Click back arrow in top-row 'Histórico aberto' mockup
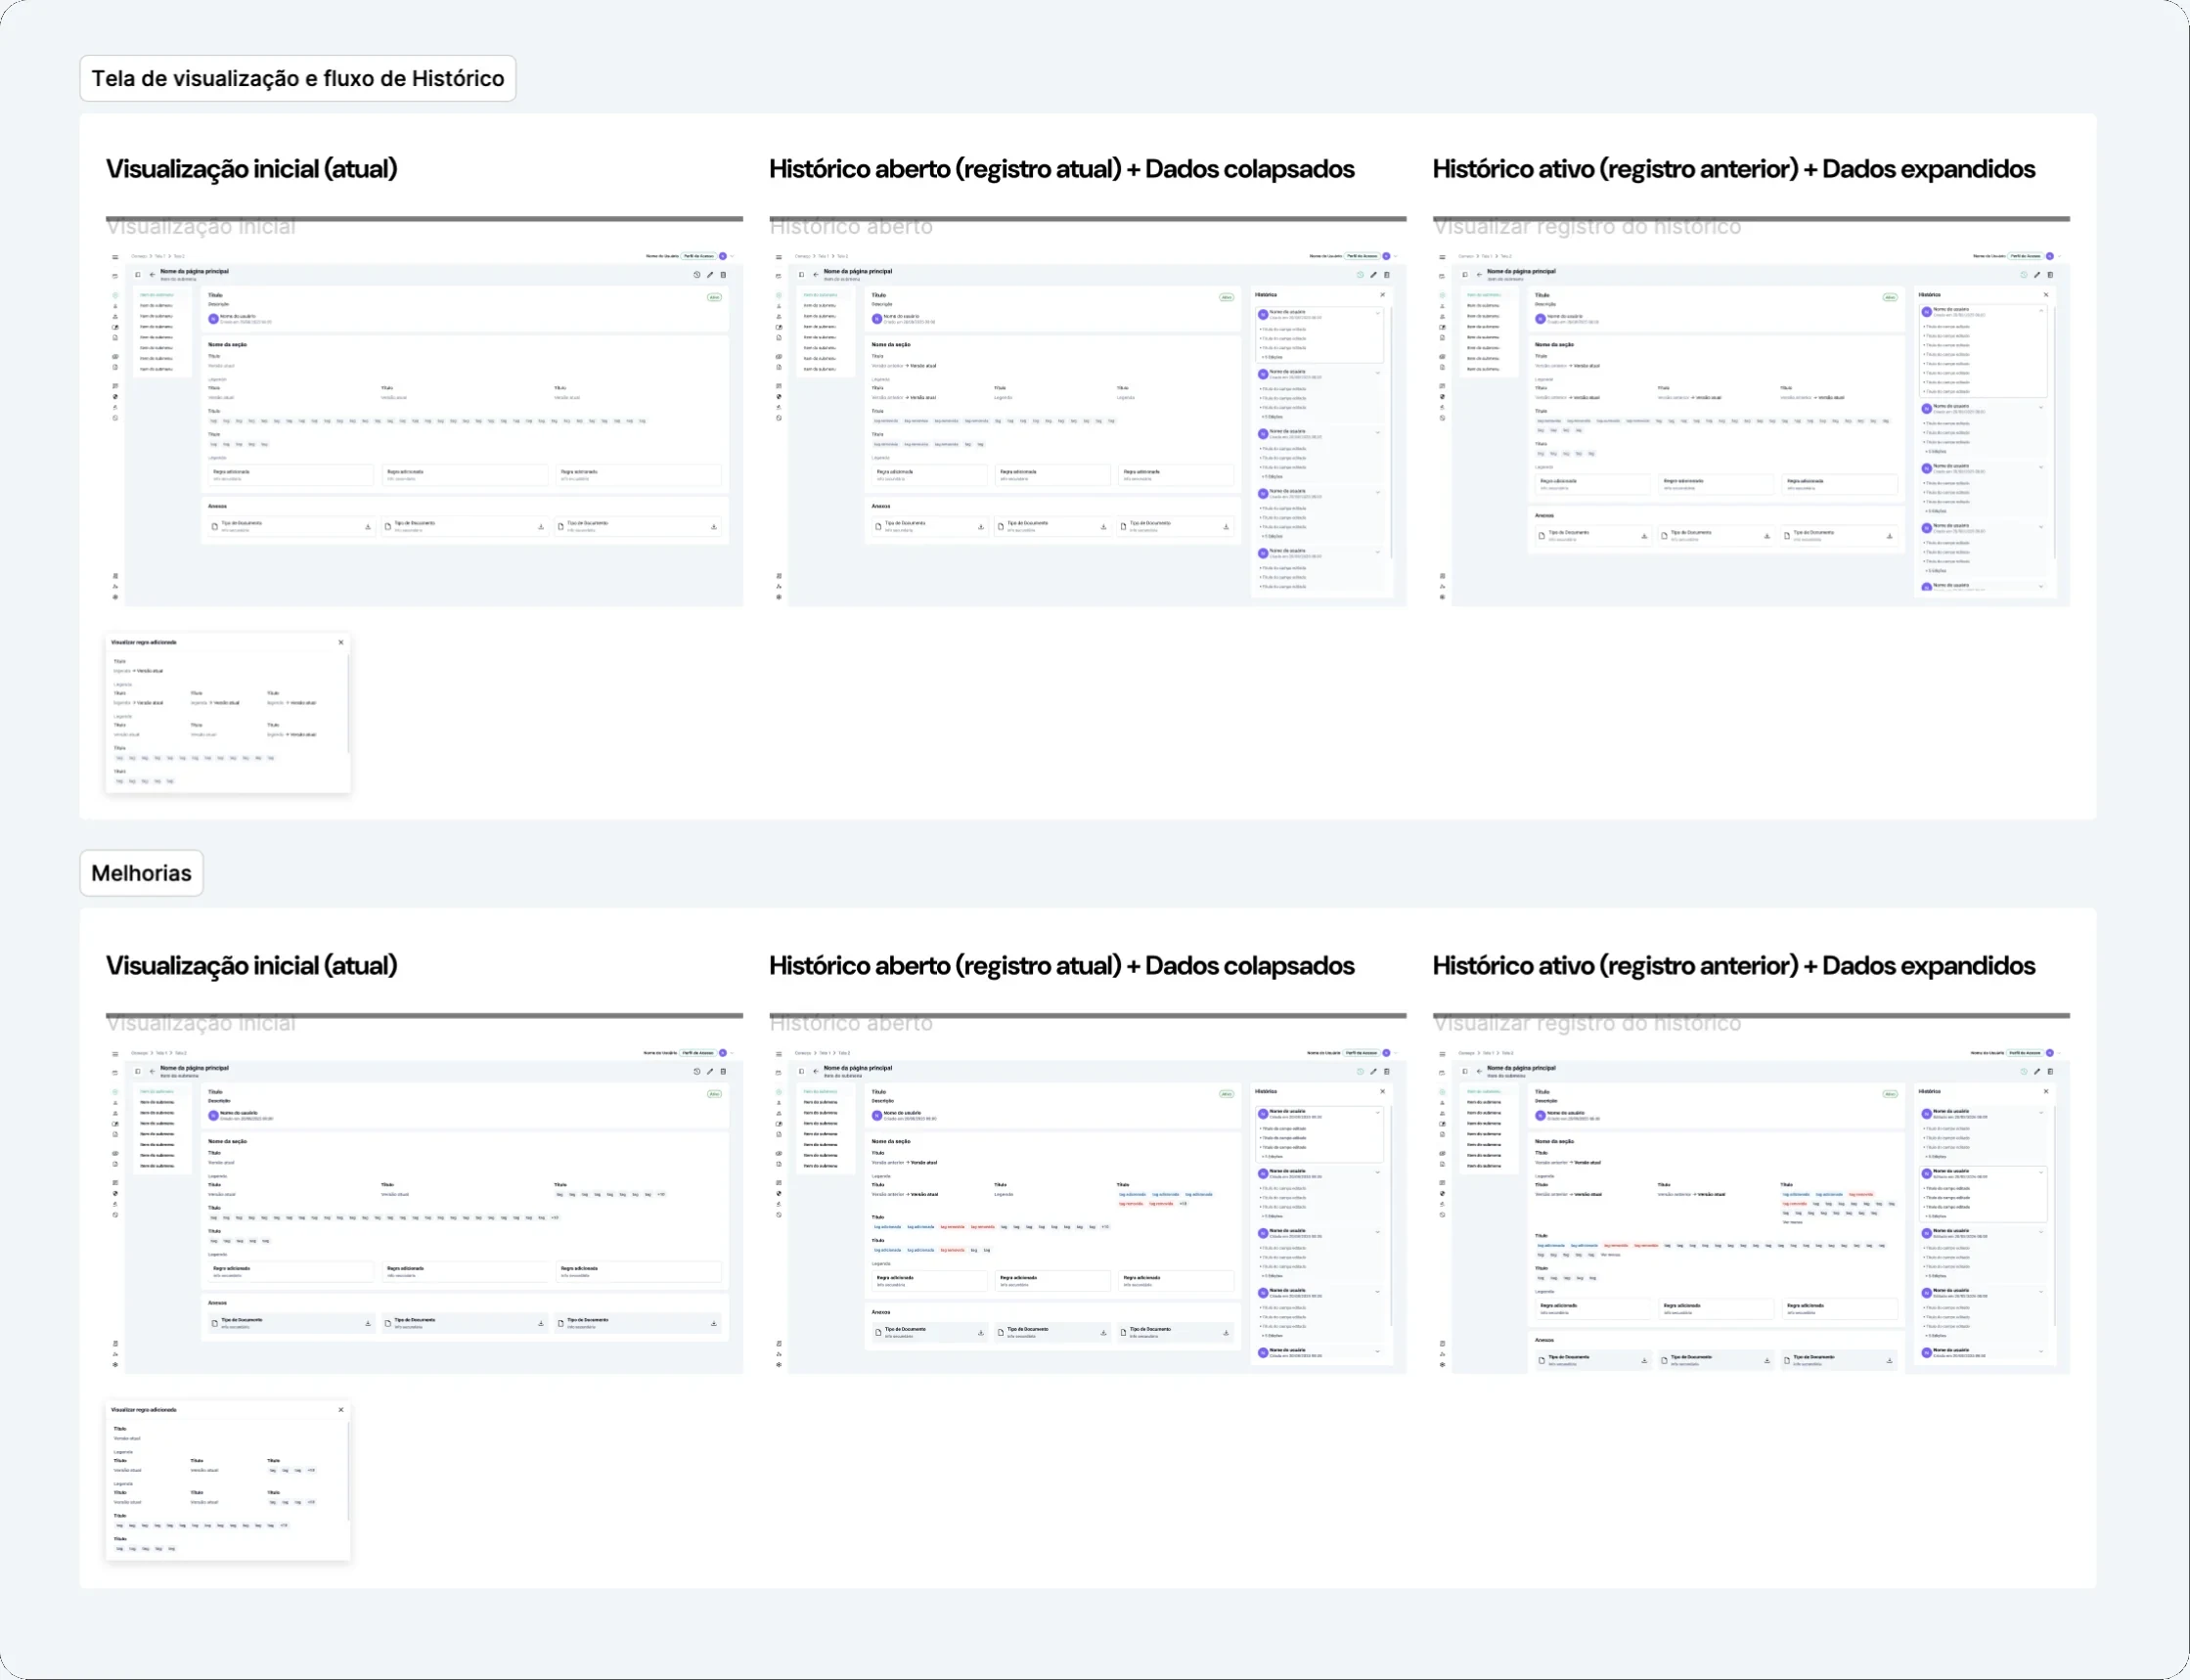Screen dimensions: 2190x1680 pos(816,274)
